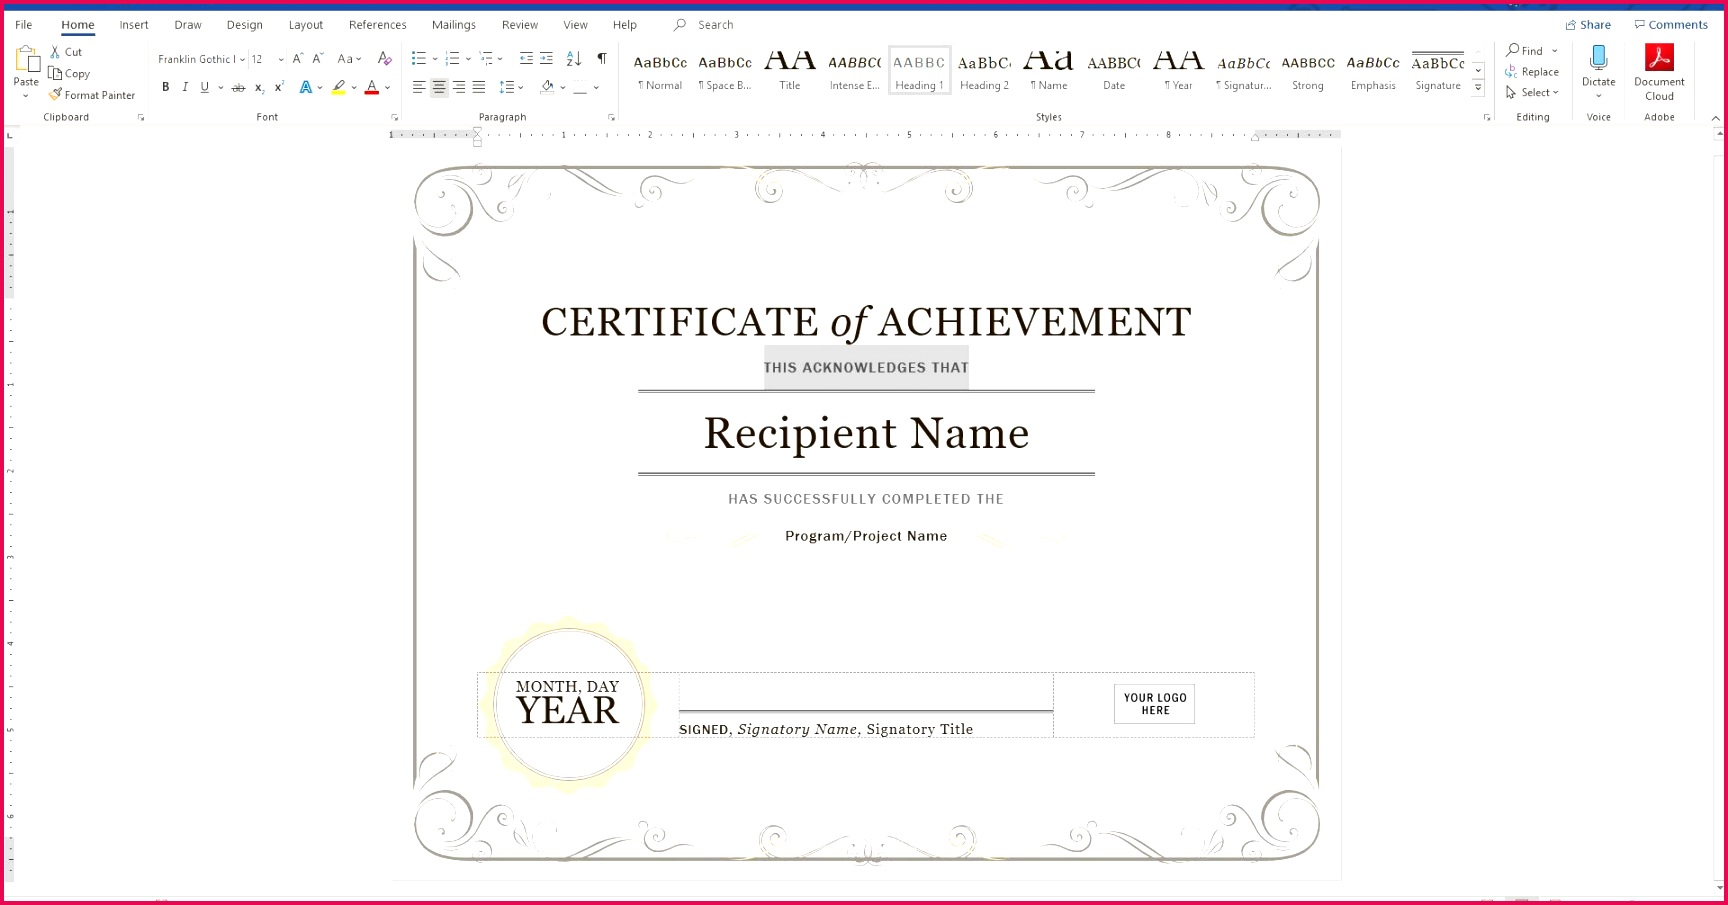Toggle Bold formatting

pyautogui.click(x=166, y=88)
